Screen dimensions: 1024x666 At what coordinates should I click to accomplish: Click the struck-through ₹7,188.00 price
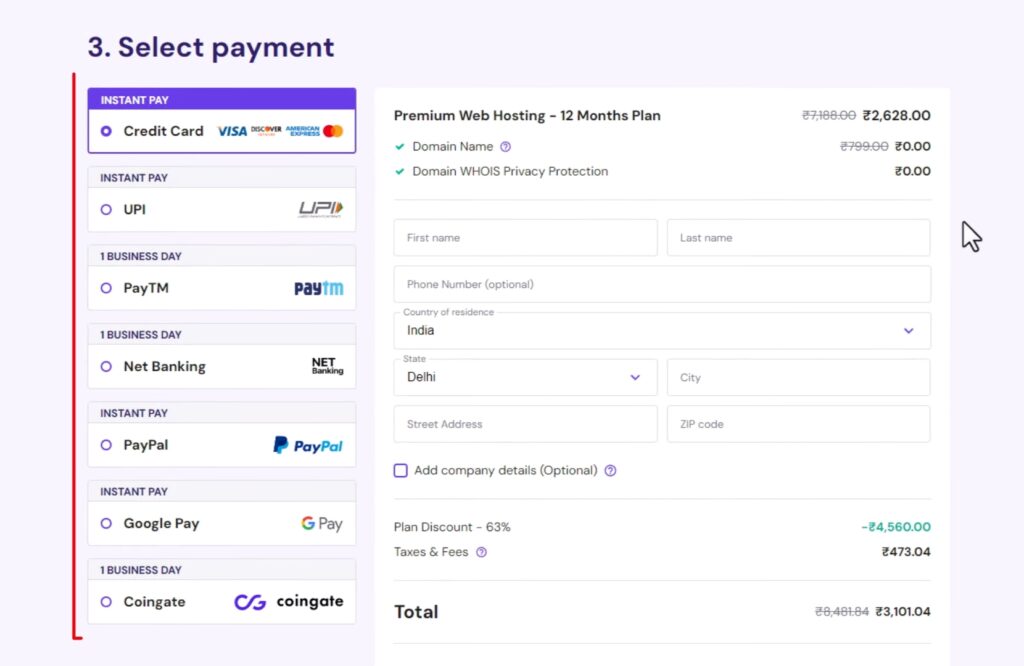point(829,116)
